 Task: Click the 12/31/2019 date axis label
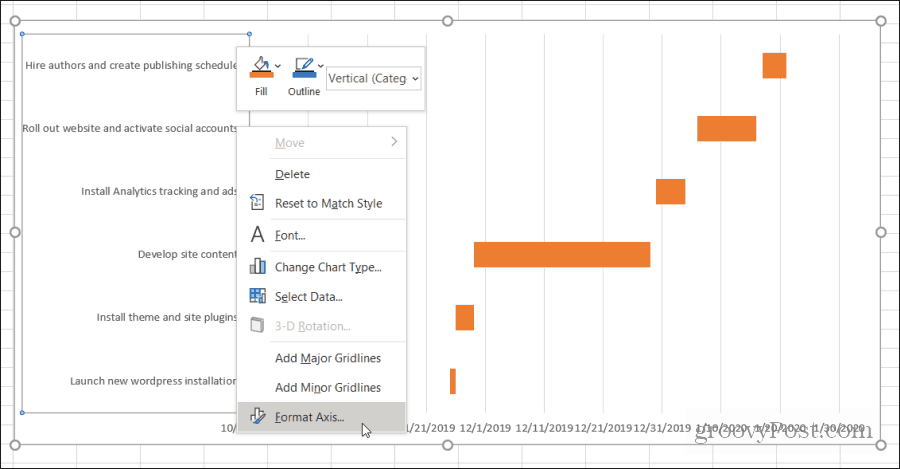662,428
